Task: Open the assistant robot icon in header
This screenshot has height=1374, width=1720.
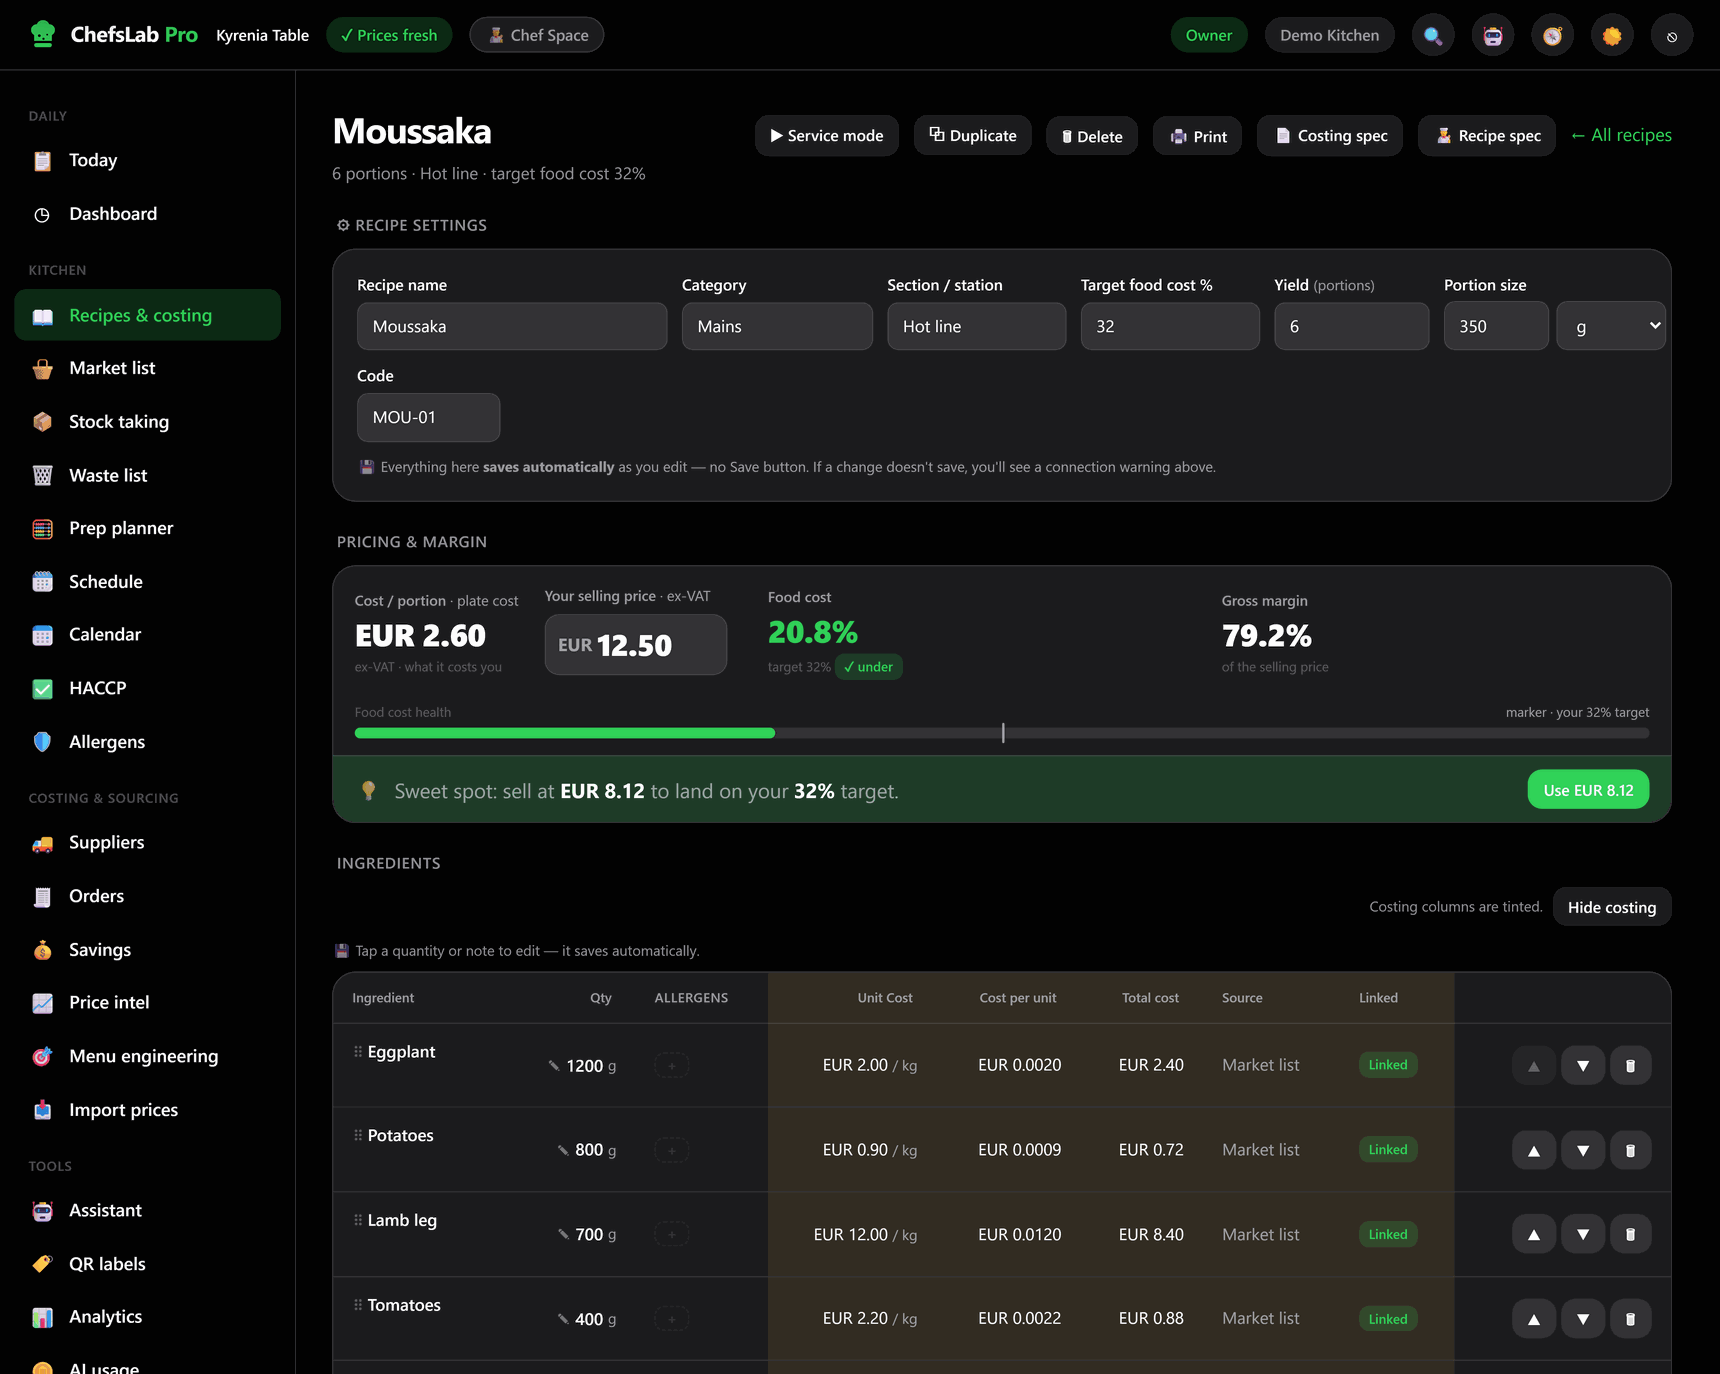Action: (1493, 35)
